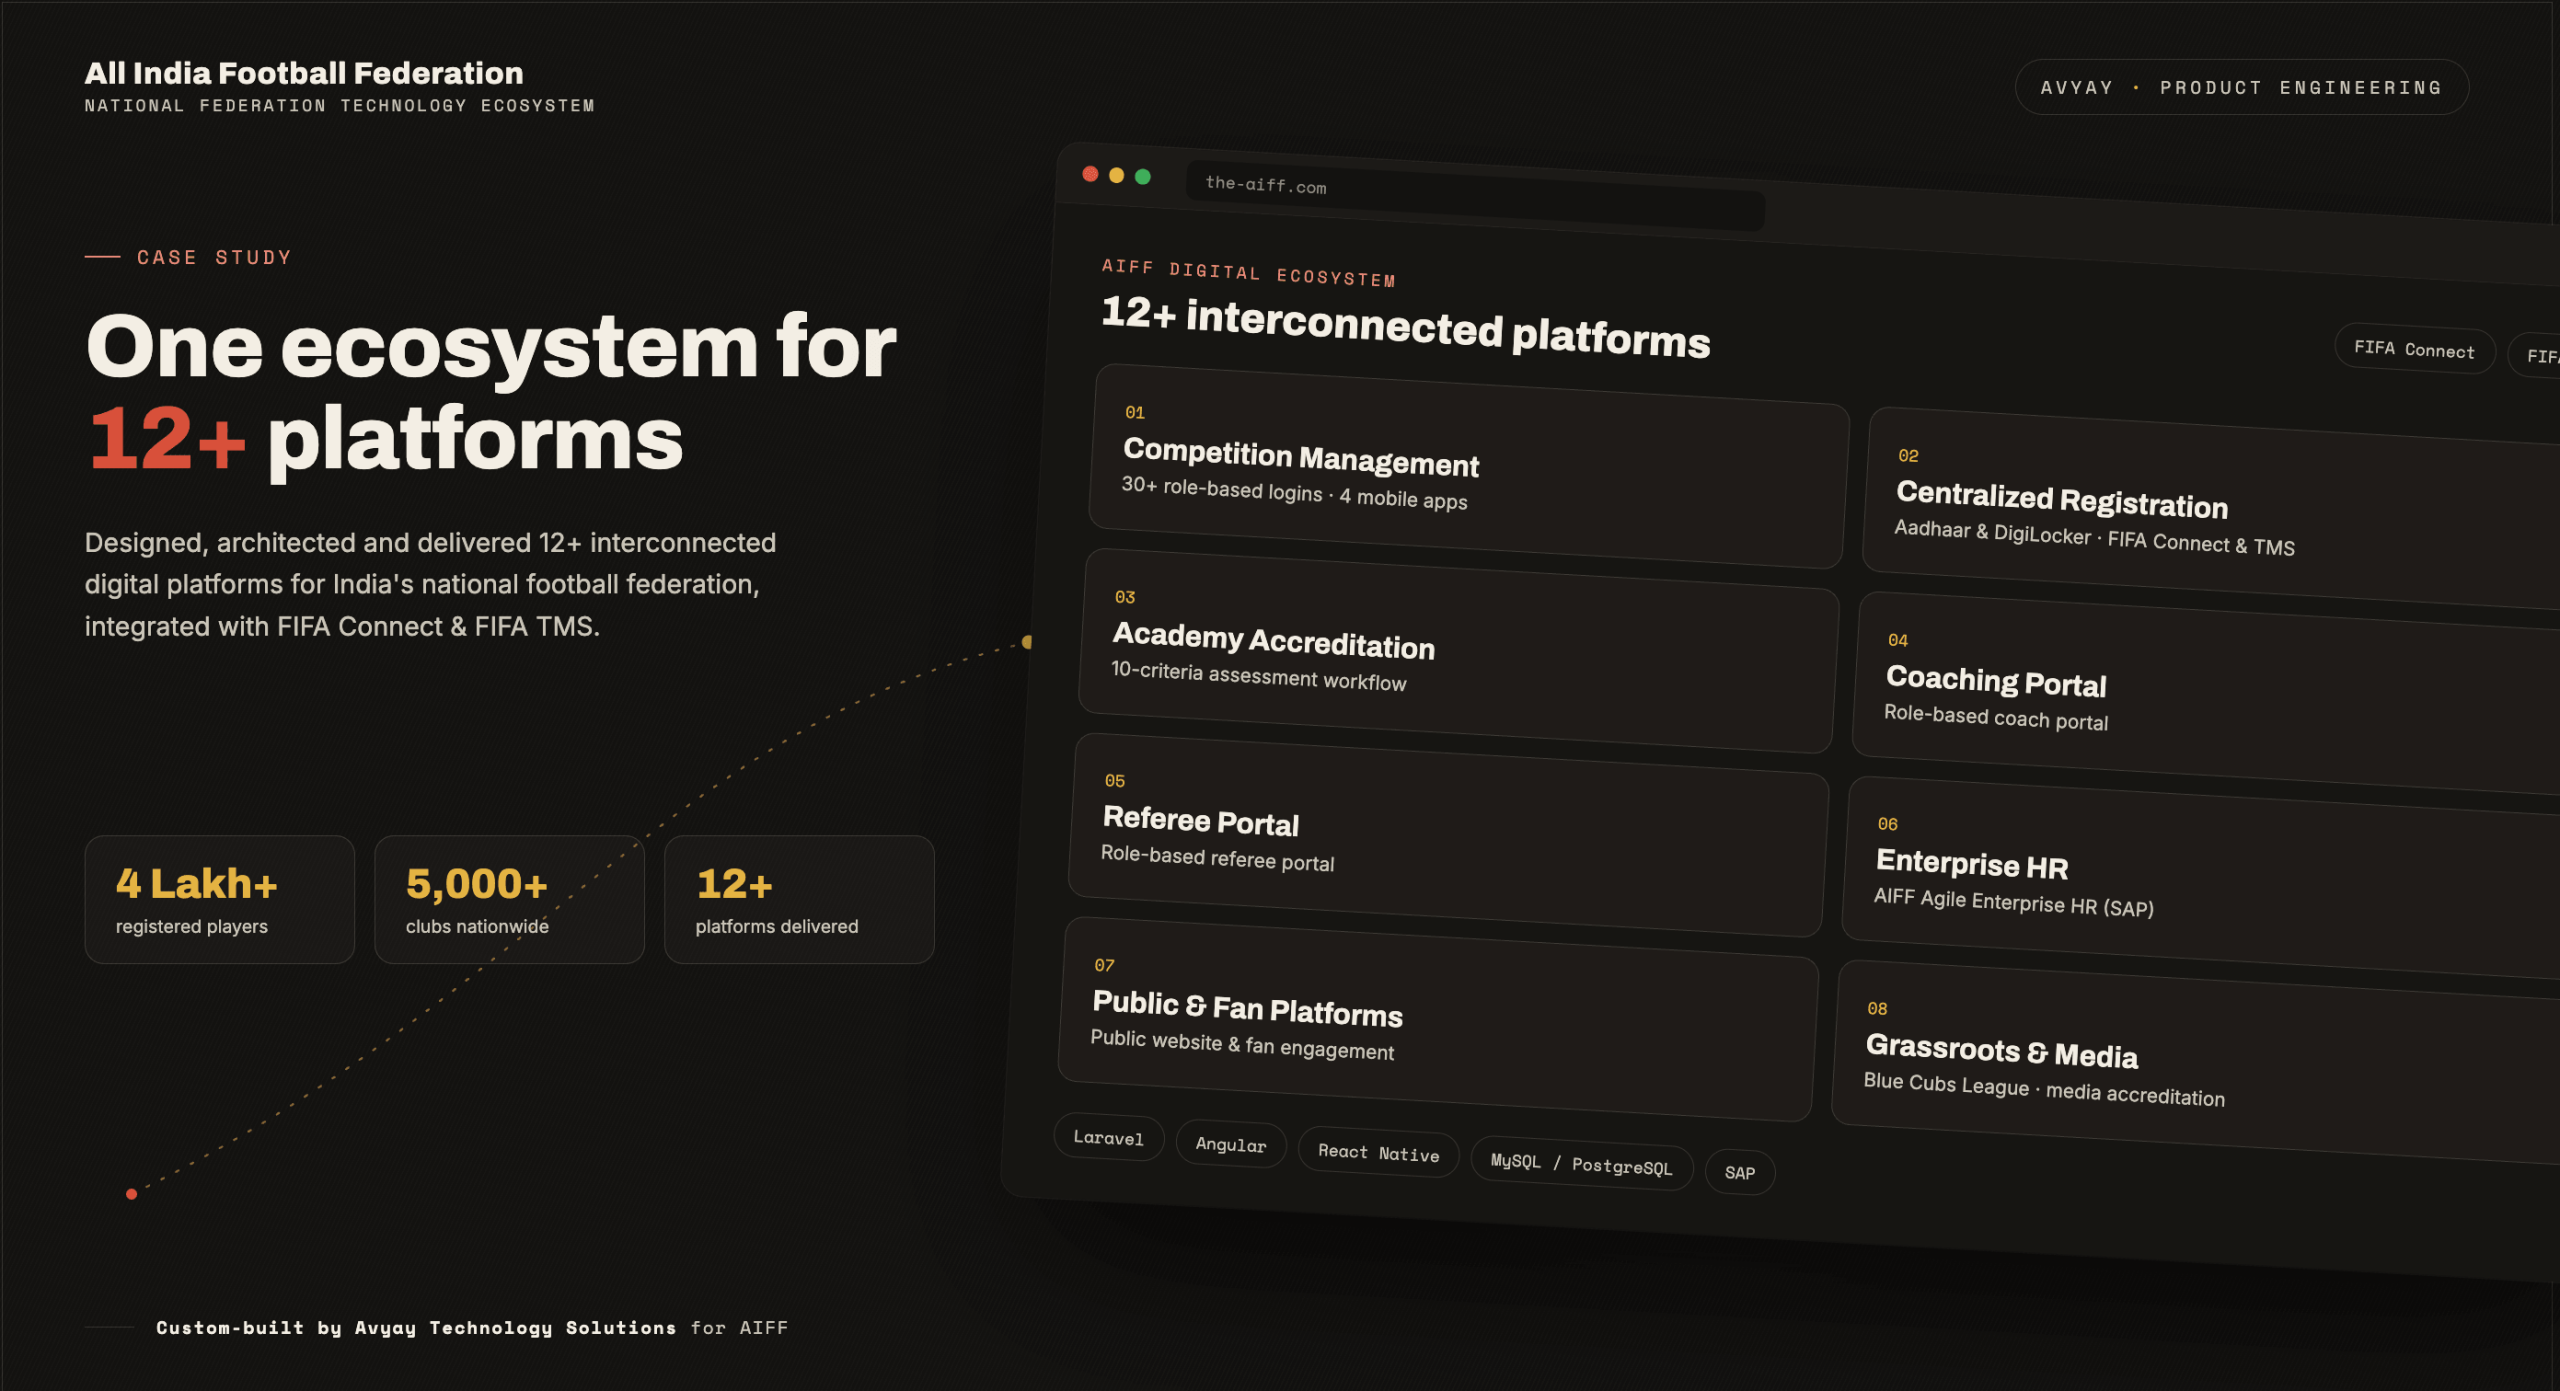Screen dimensions: 2560x1391
Task: Click 'Blue Cubs League · media accreditation' text
Action: point(2044,1088)
